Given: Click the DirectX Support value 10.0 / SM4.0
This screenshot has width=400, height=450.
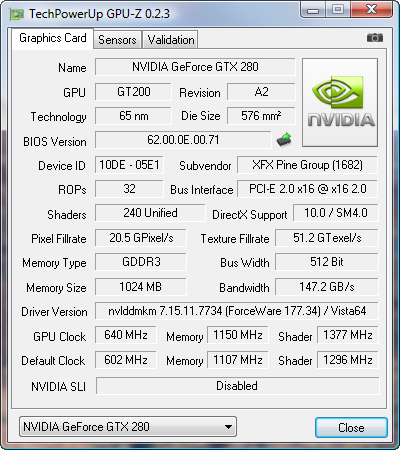Looking at the screenshot, I should point(336,213).
